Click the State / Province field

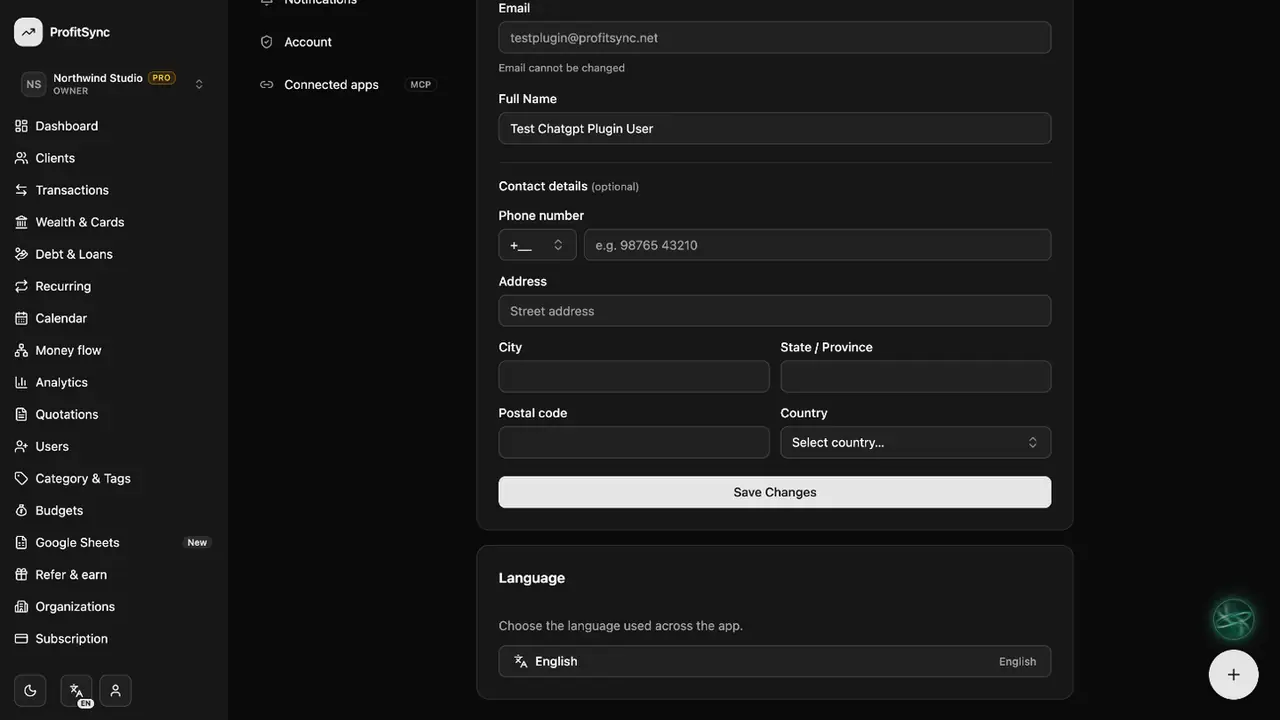click(915, 376)
